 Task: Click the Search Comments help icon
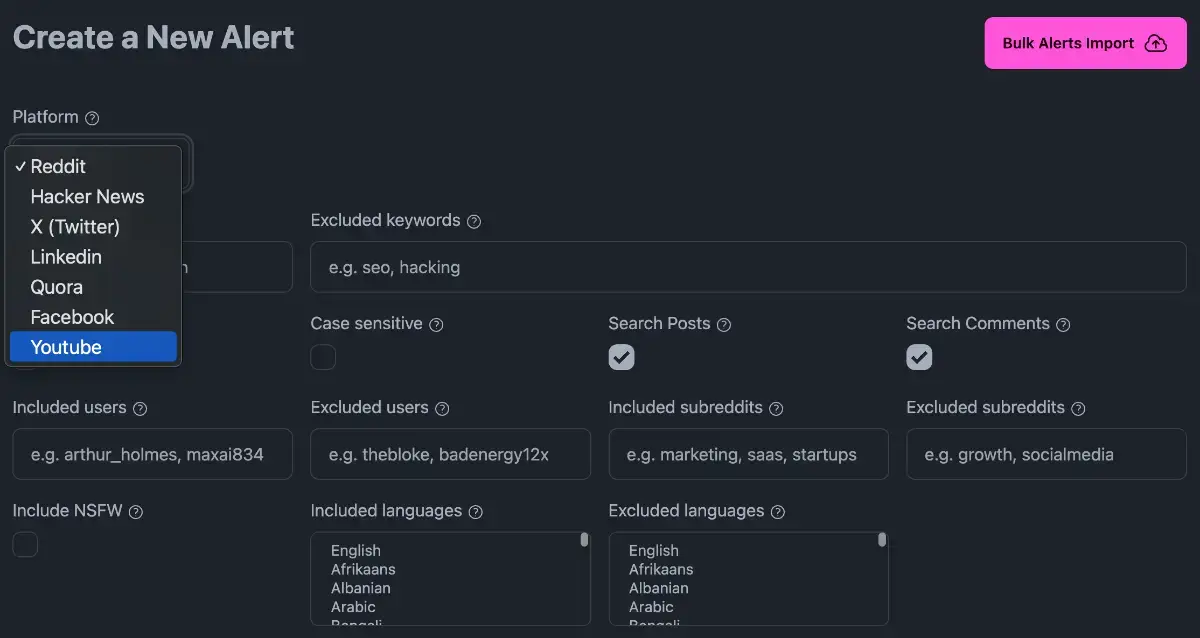(1063, 325)
